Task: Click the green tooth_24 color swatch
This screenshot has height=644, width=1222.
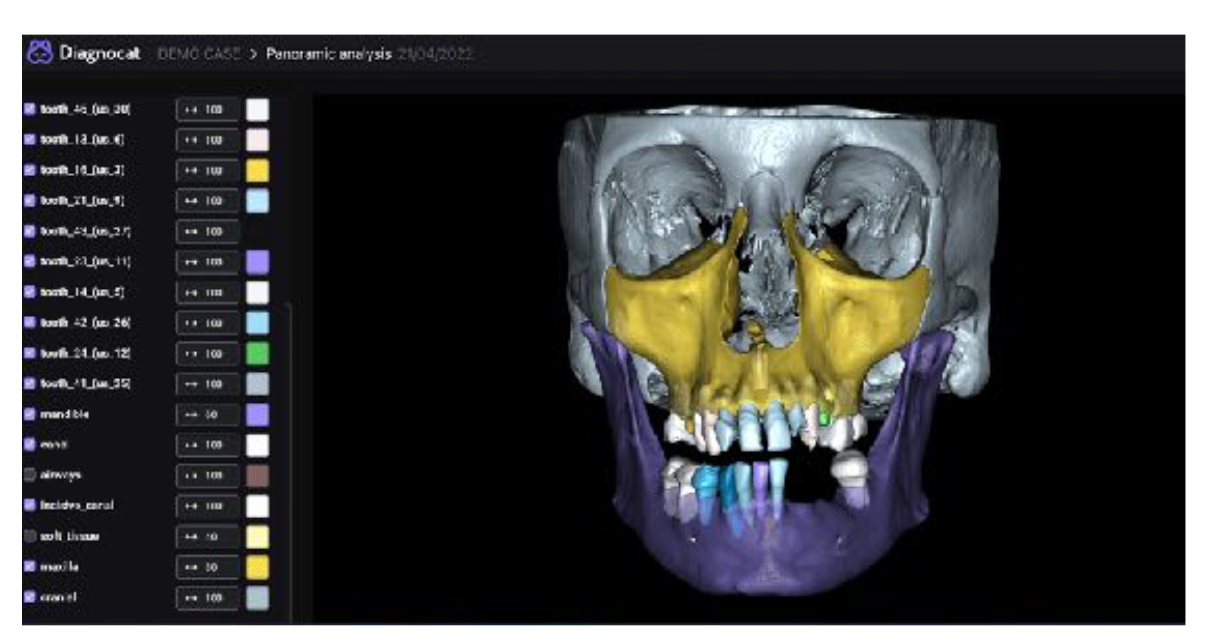Action: 258,353
